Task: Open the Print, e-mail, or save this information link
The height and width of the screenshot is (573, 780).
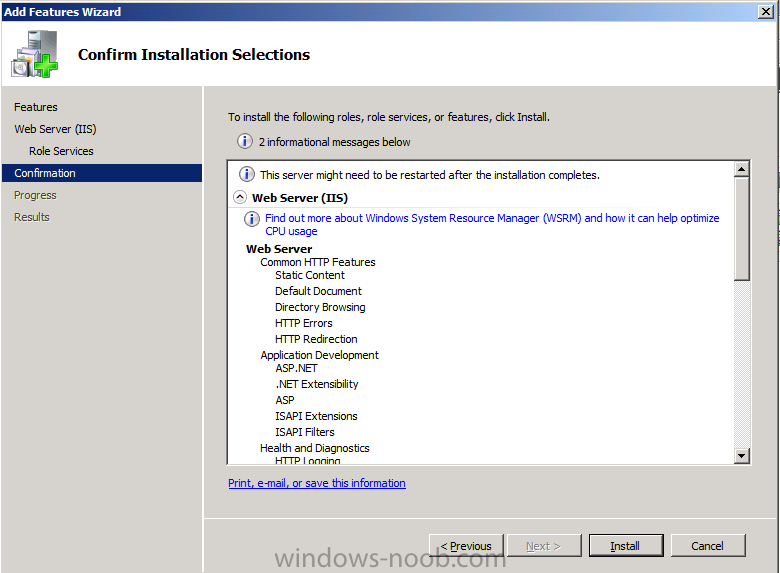Action: pyautogui.click(x=317, y=483)
